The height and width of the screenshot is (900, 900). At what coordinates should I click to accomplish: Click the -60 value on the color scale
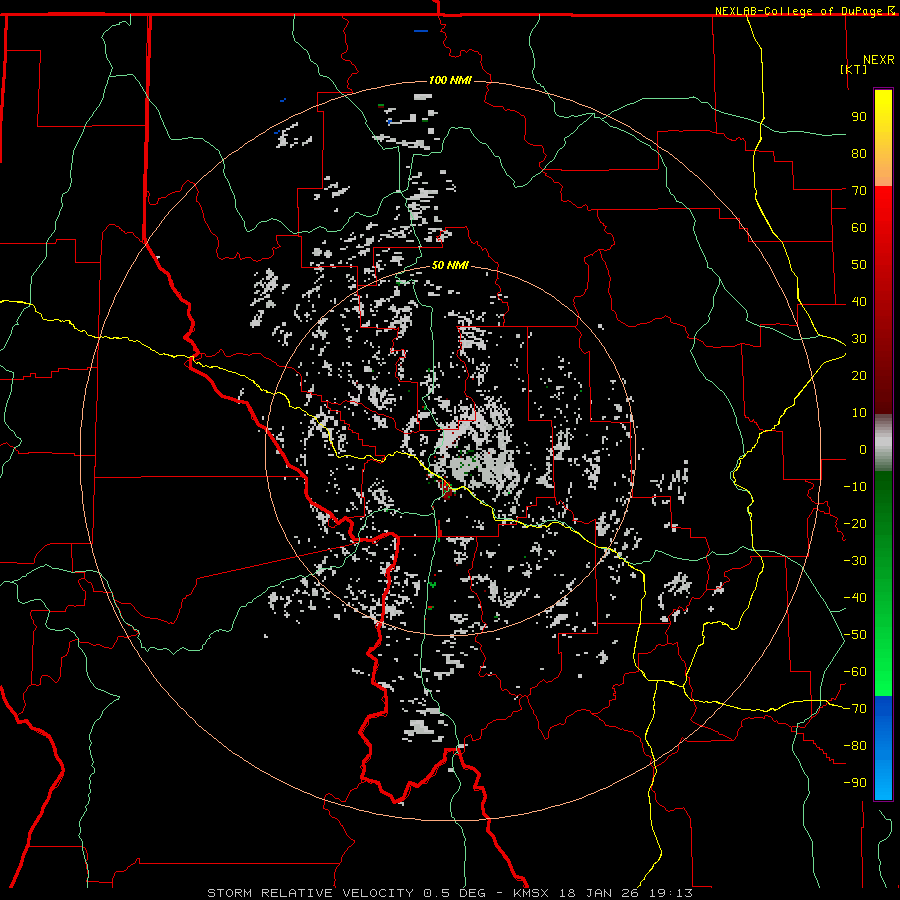[855, 672]
